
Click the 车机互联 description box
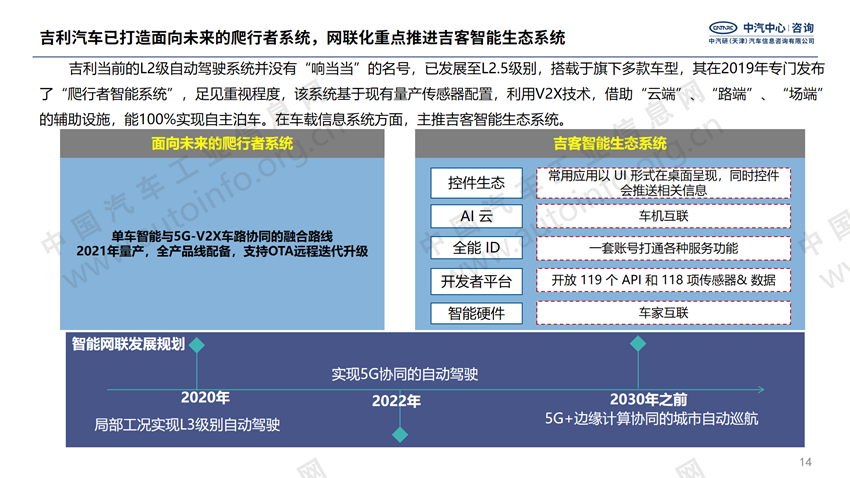click(x=664, y=216)
